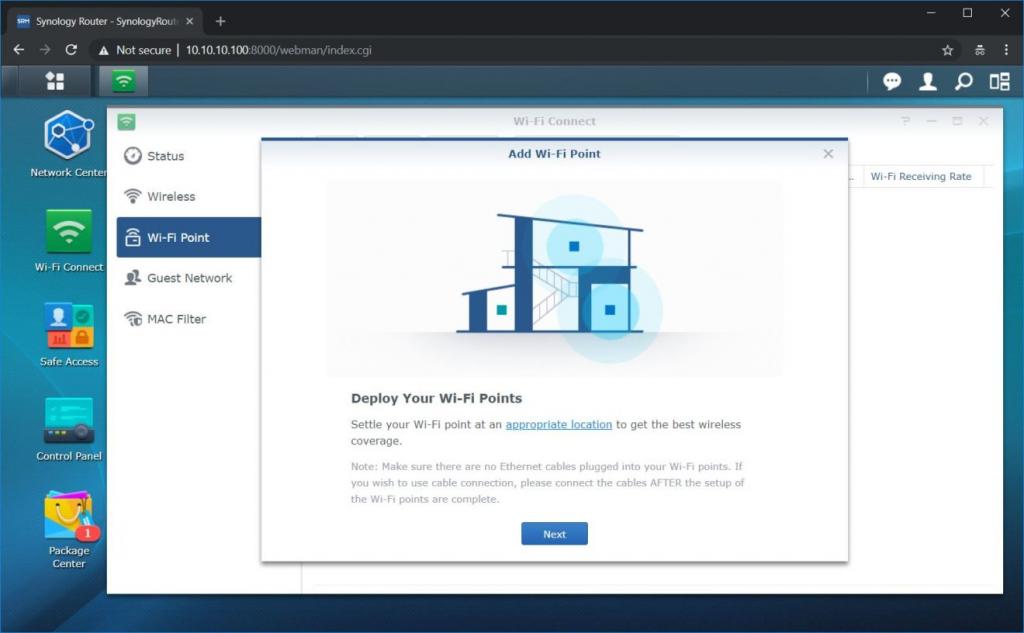Open the Network Center desktop icon
This screenshot has height=633, width=1024.
(x=68, y=136)
